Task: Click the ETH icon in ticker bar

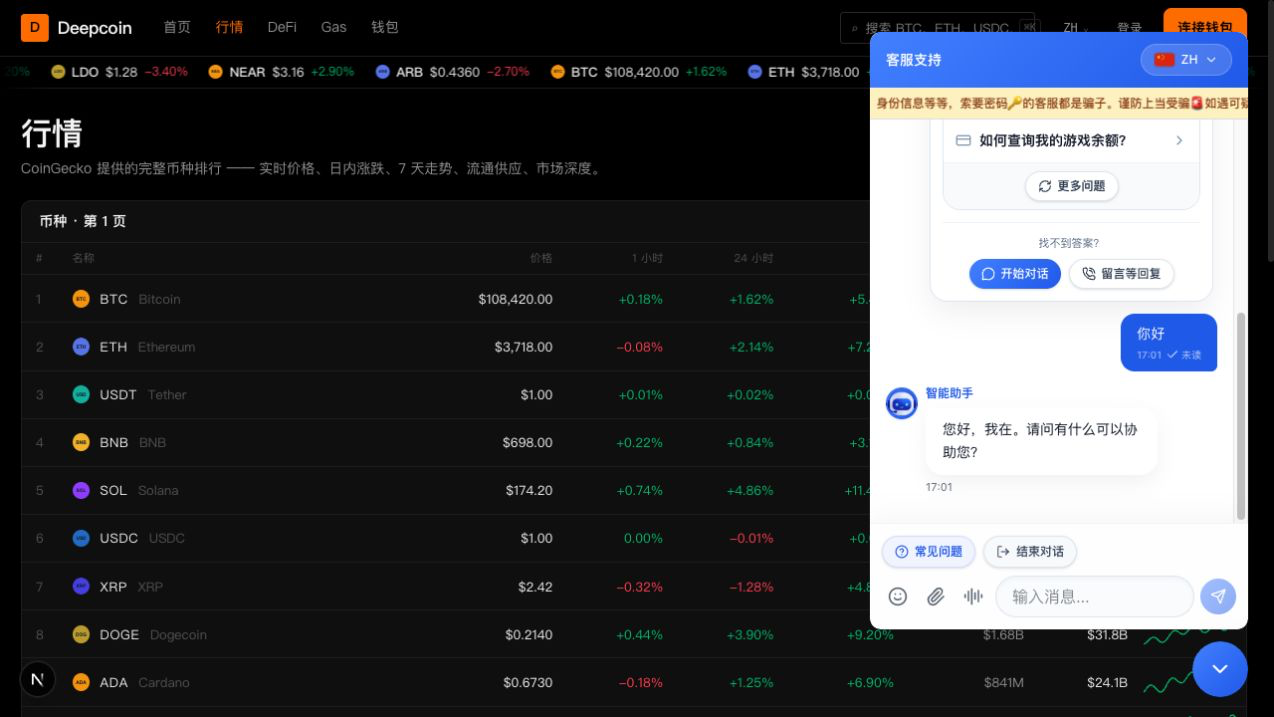Action: click(x=755, y=72)
